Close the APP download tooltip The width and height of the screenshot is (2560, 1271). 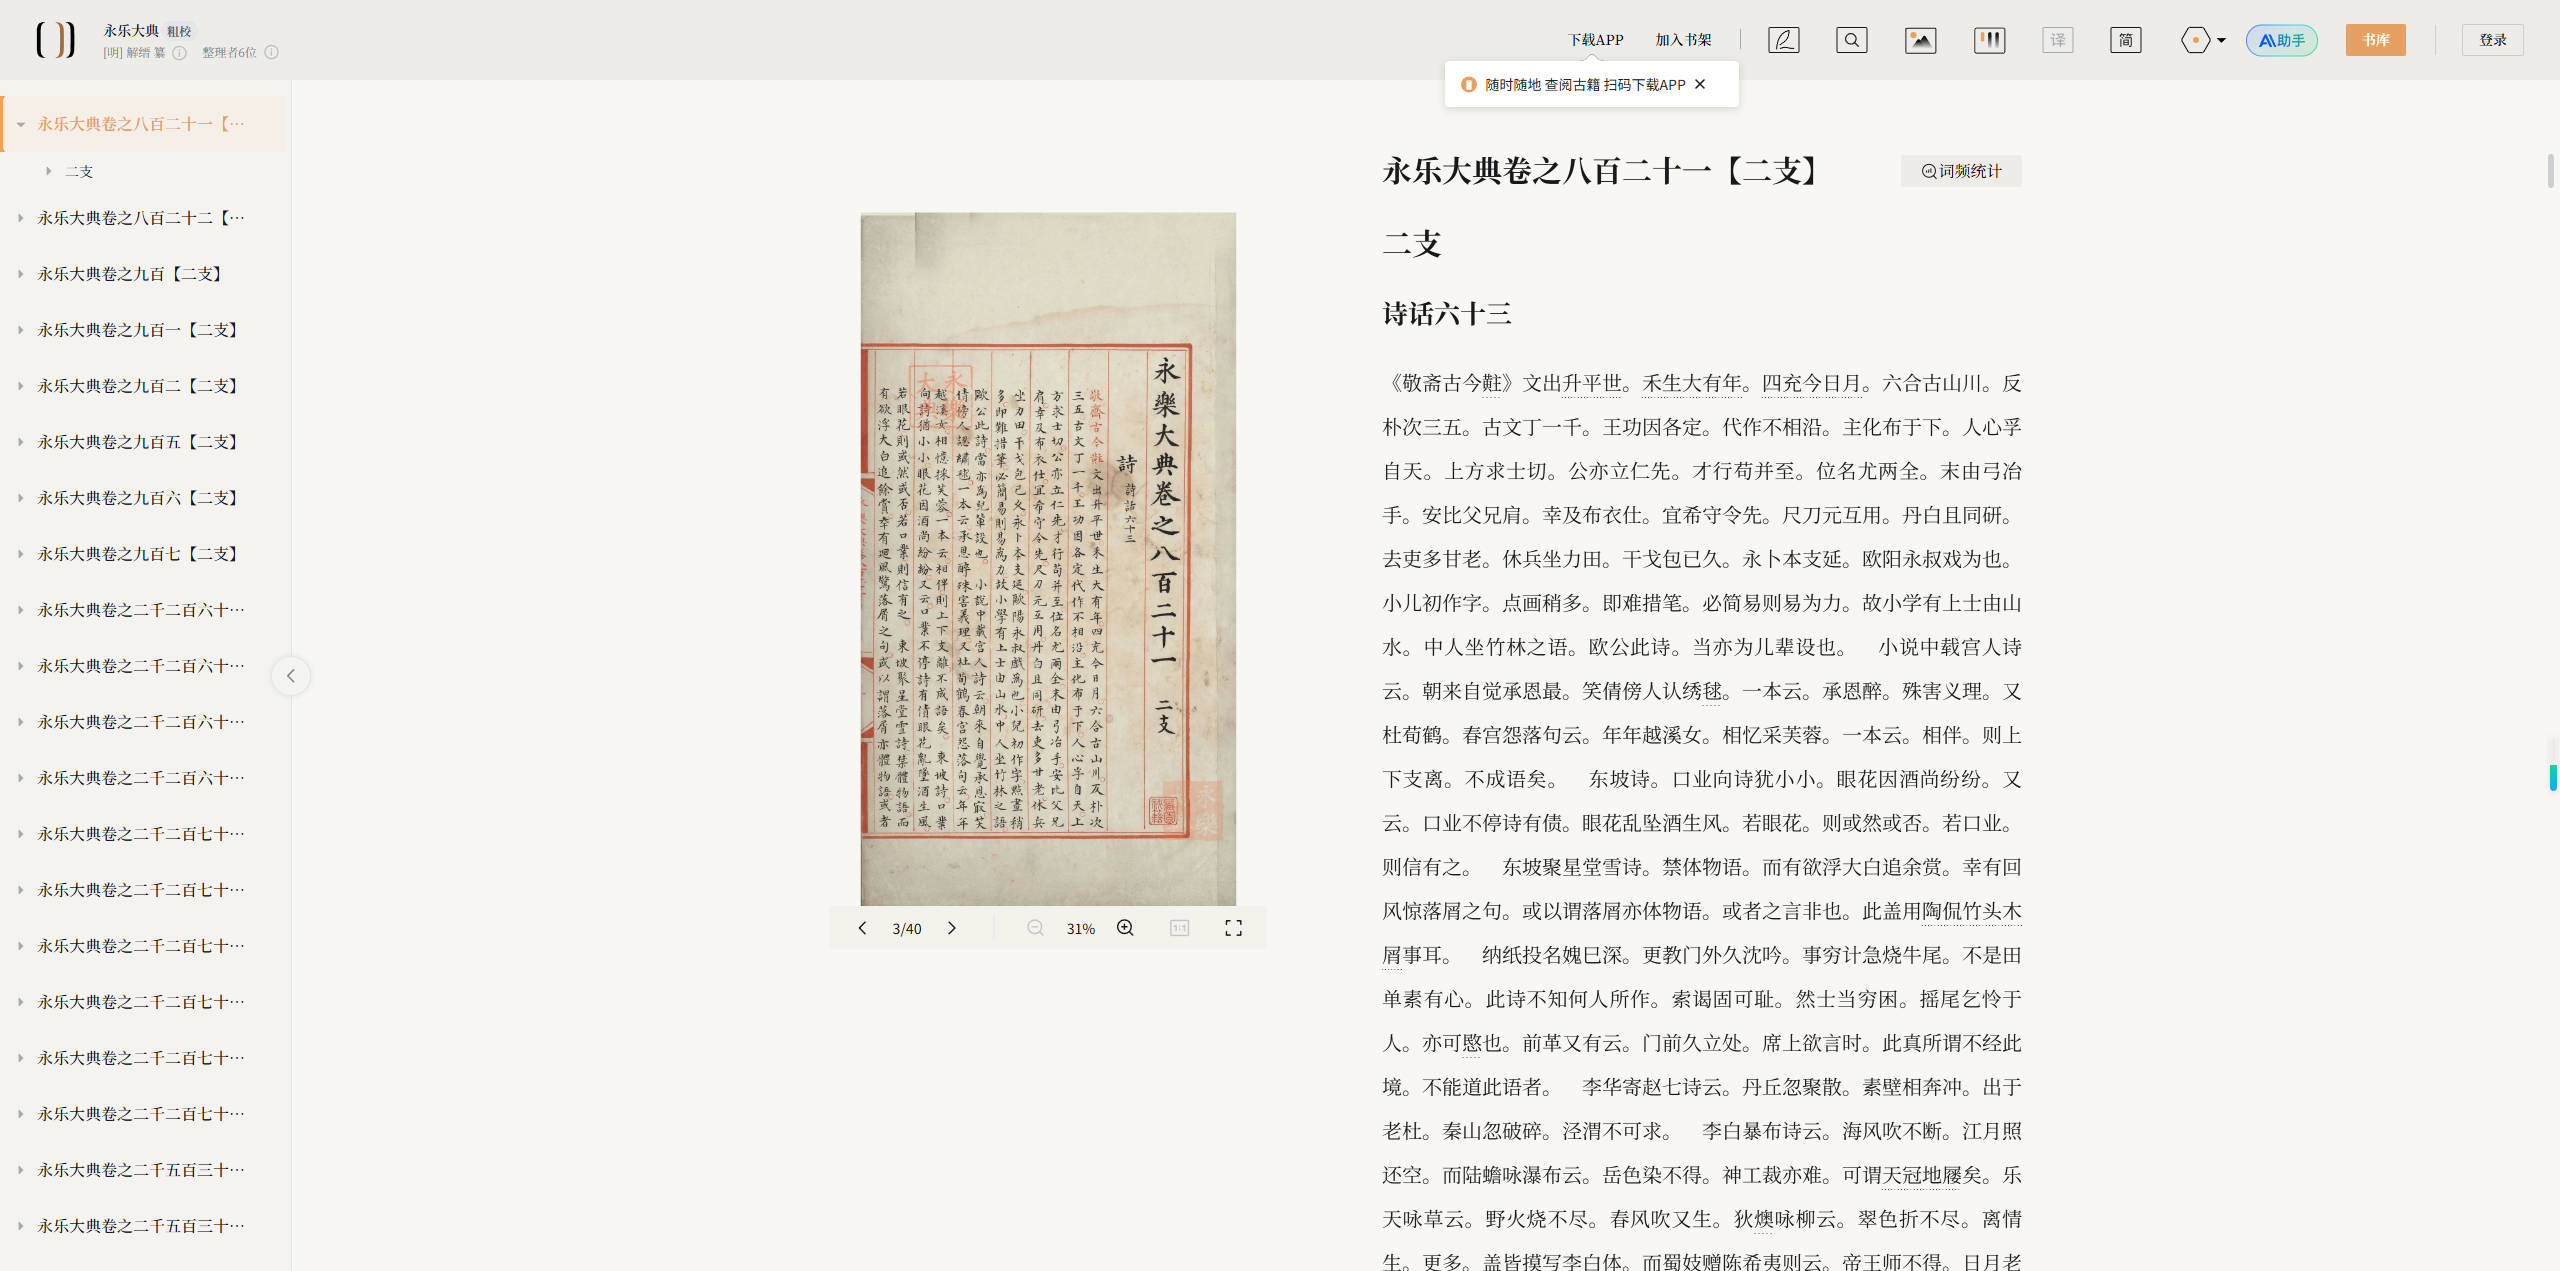click(1700, 84)
